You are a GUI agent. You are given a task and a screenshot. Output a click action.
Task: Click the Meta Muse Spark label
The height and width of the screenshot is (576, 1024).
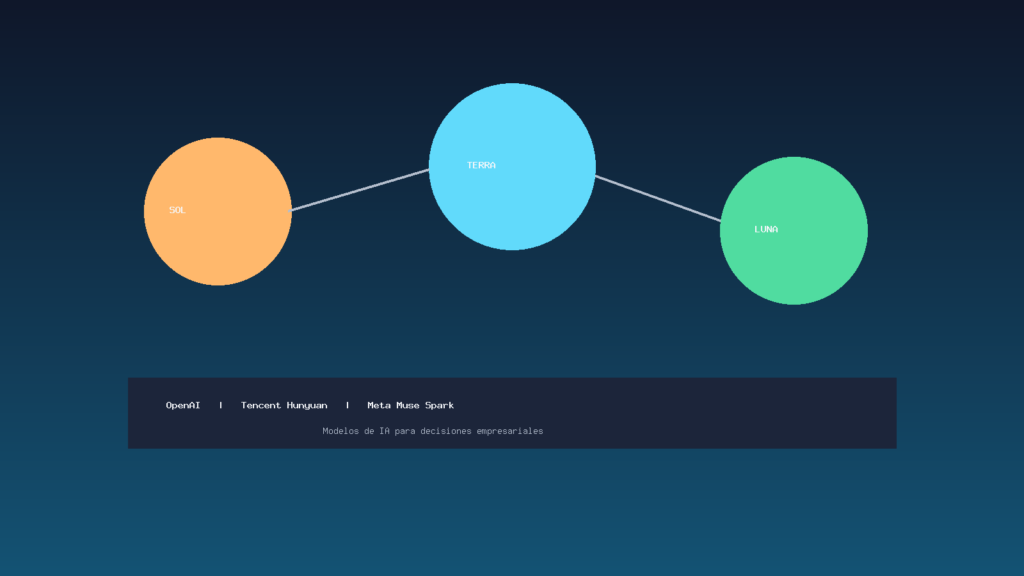pos(410,405)
